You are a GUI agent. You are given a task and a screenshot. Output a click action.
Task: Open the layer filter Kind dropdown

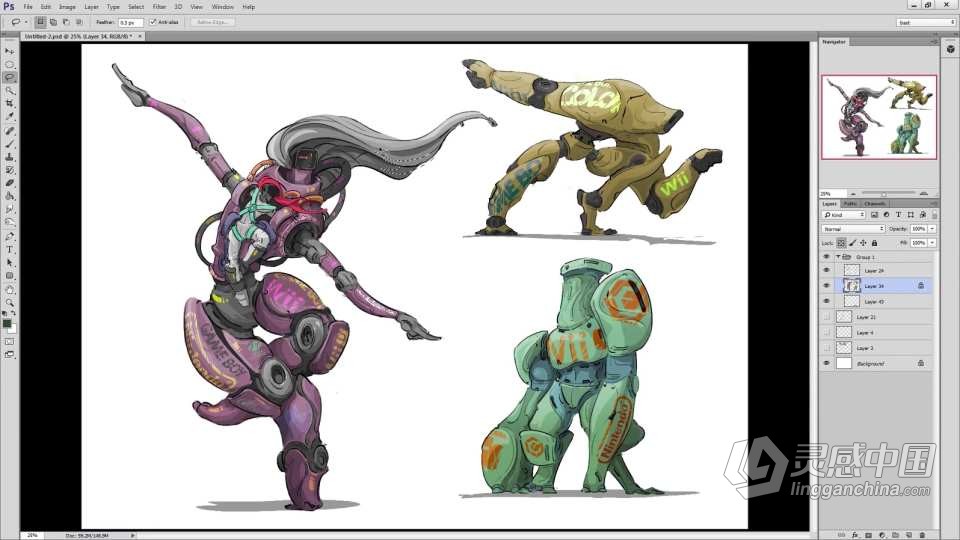click(843, 215)
